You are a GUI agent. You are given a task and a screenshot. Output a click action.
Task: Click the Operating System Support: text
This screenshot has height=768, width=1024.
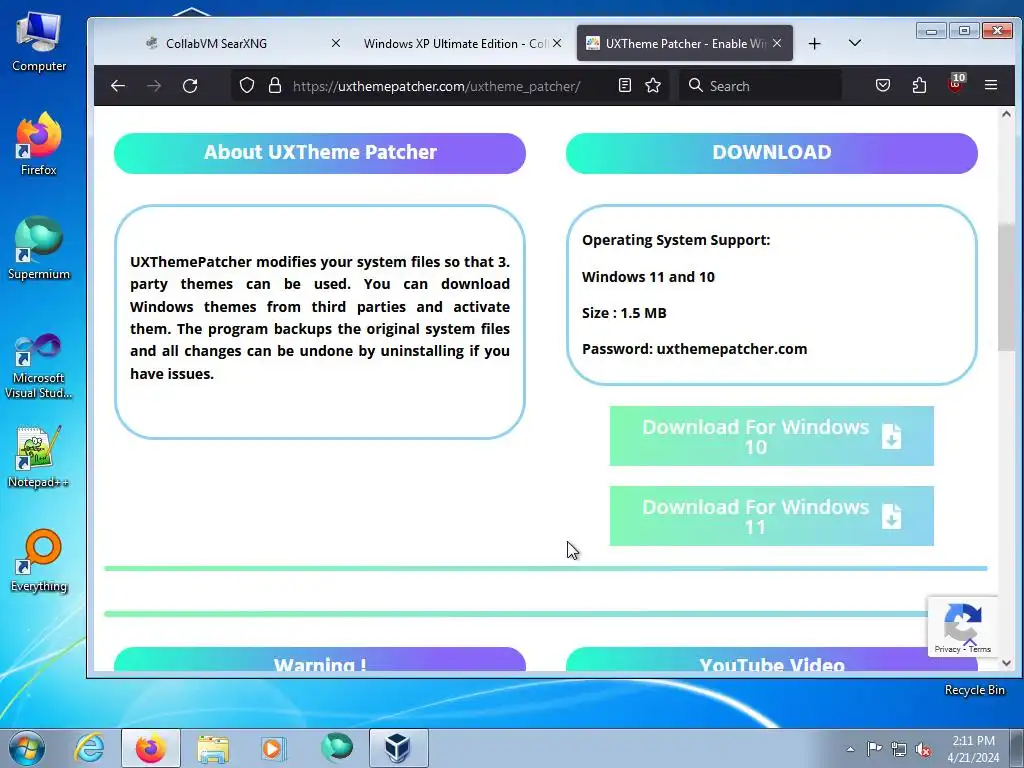[676, 240]
